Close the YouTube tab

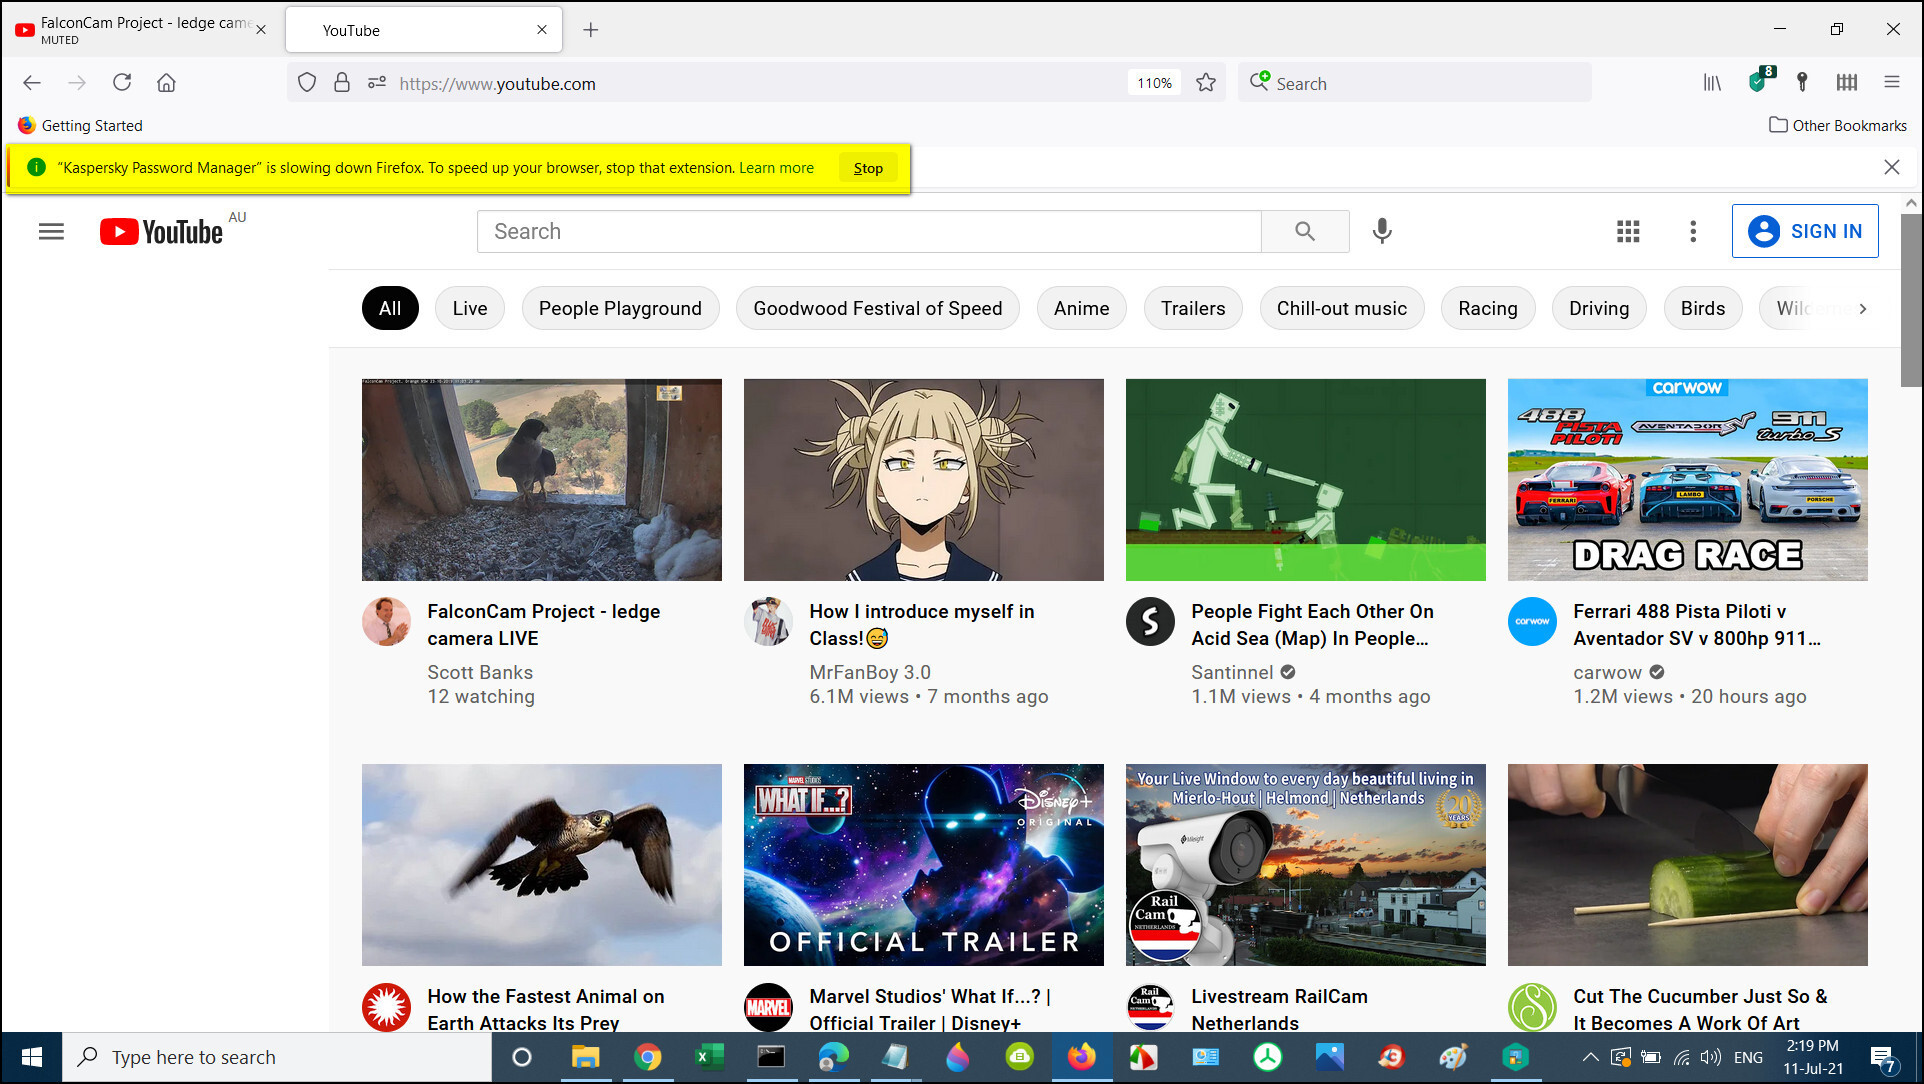coord(541,30)
